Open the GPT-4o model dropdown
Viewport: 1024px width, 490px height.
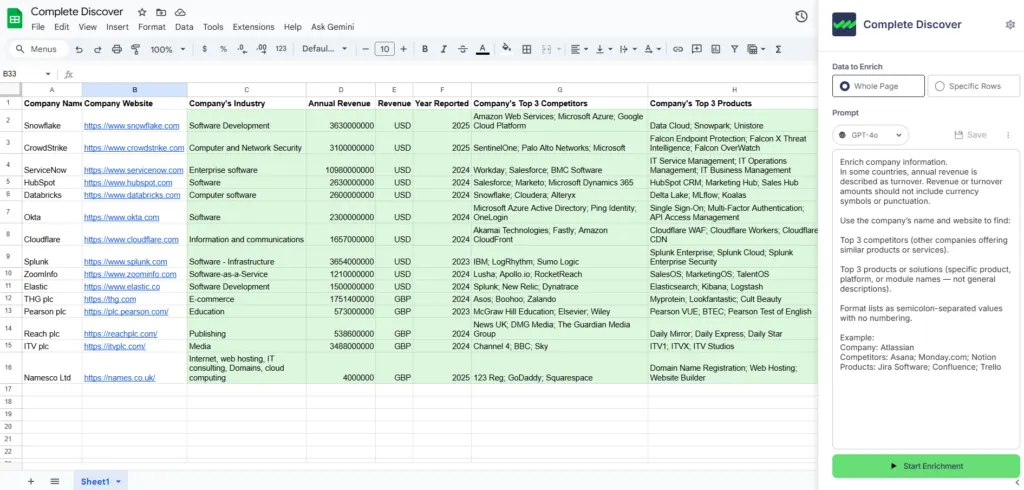871,135
